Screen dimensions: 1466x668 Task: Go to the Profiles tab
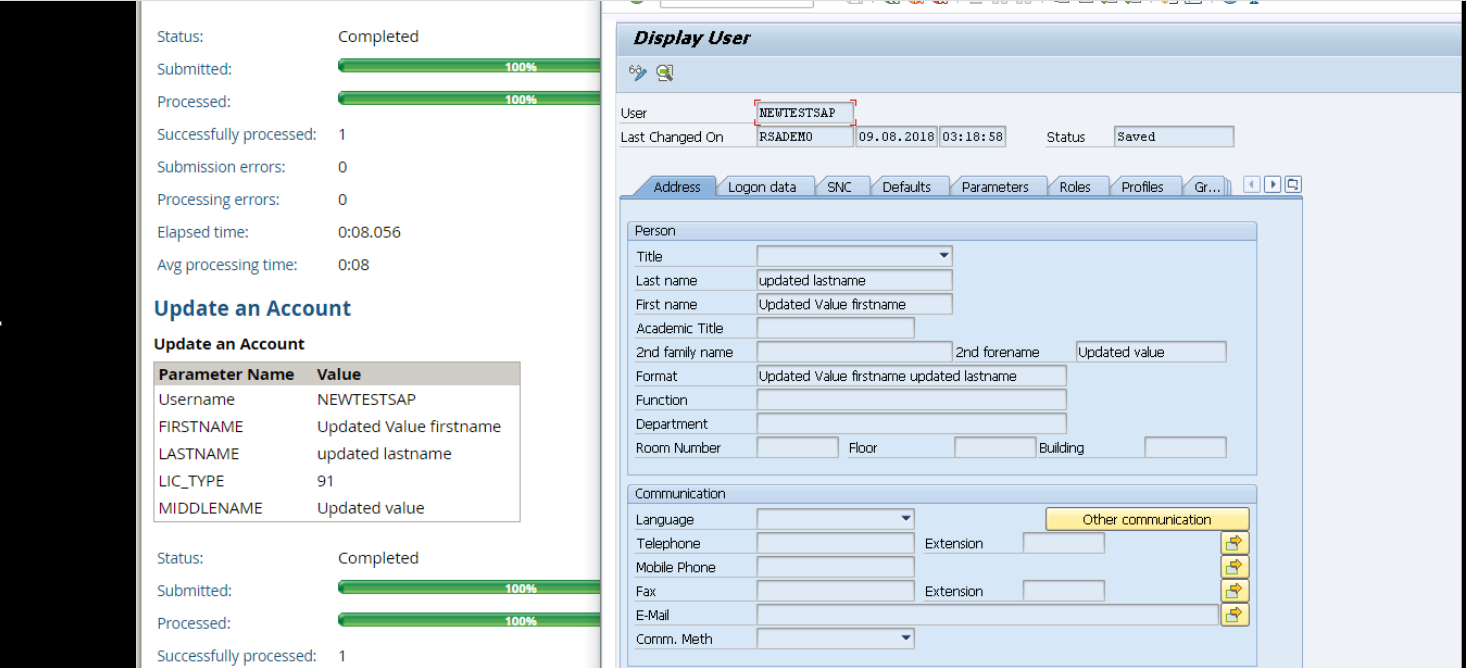click(1142, 187)
